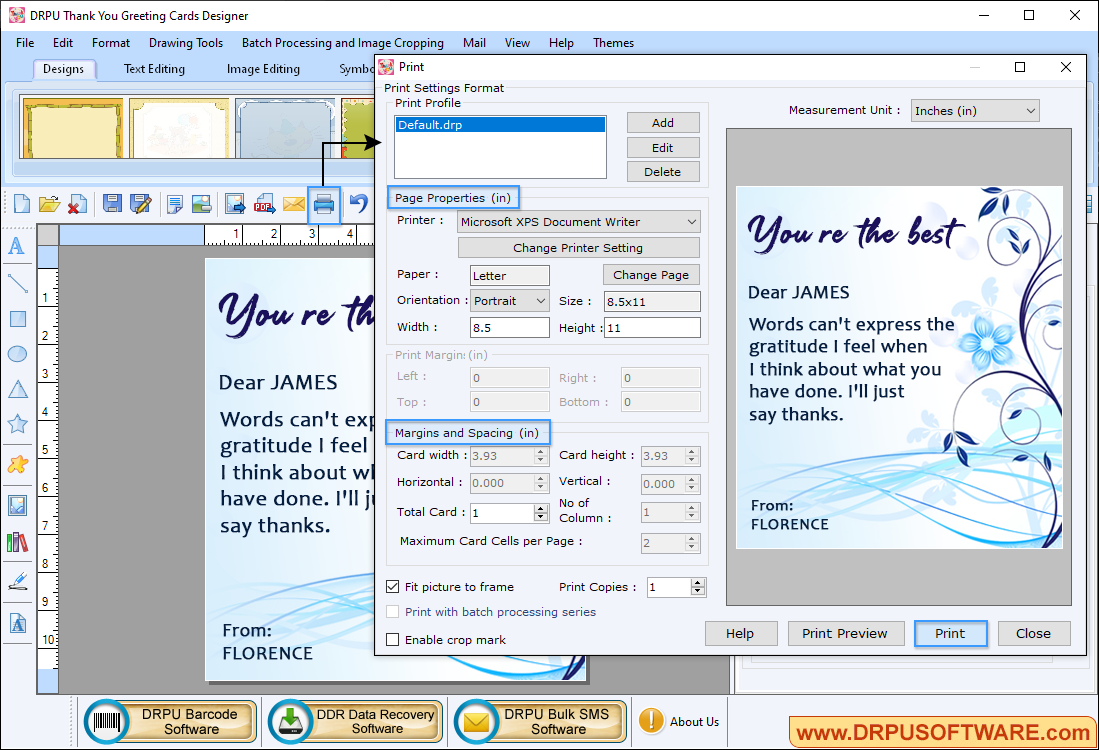Select the Text tool in left sidebar
1099x750 pixels.
[17, 246]
